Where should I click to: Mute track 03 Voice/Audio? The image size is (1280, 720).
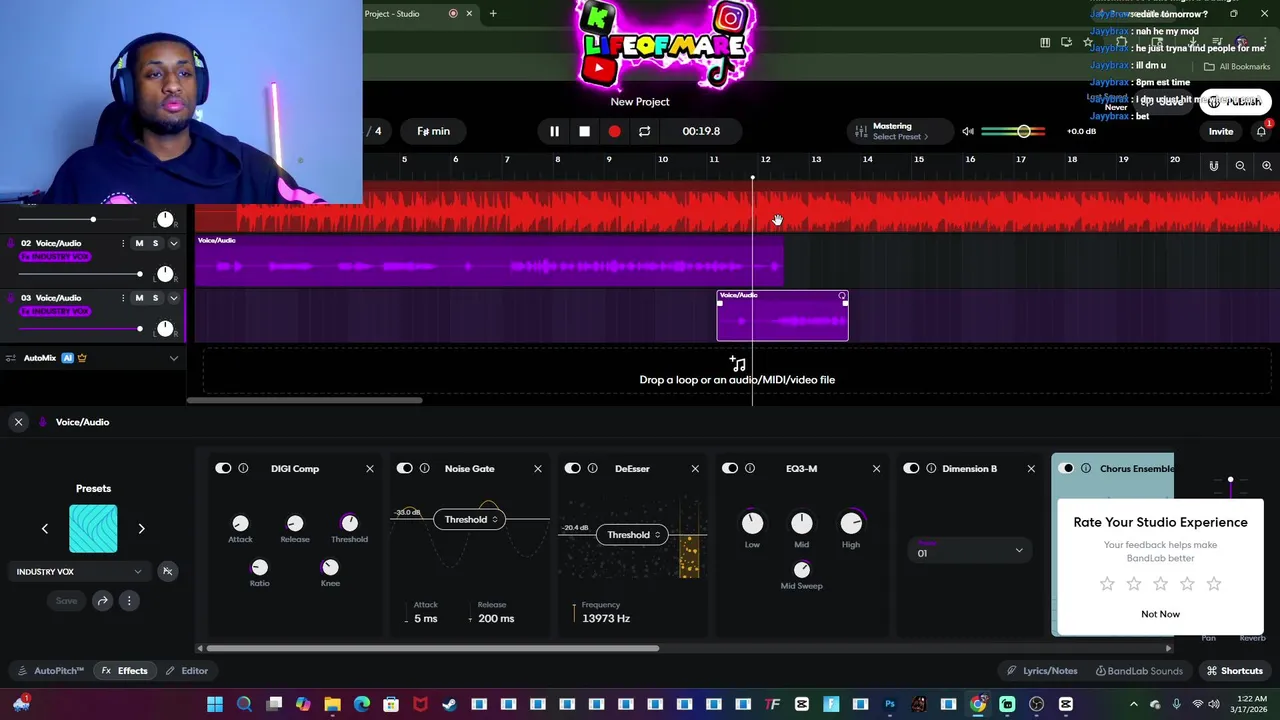139,298
